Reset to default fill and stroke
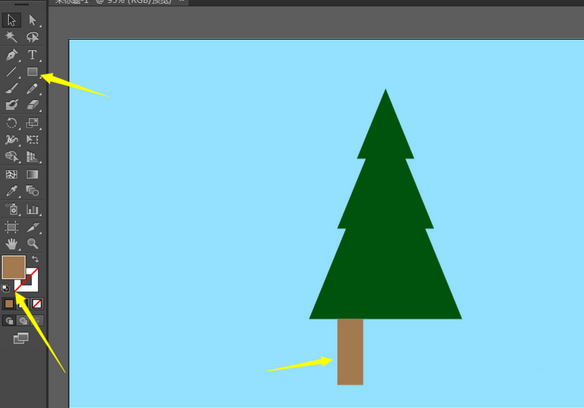 click(6, 288)
